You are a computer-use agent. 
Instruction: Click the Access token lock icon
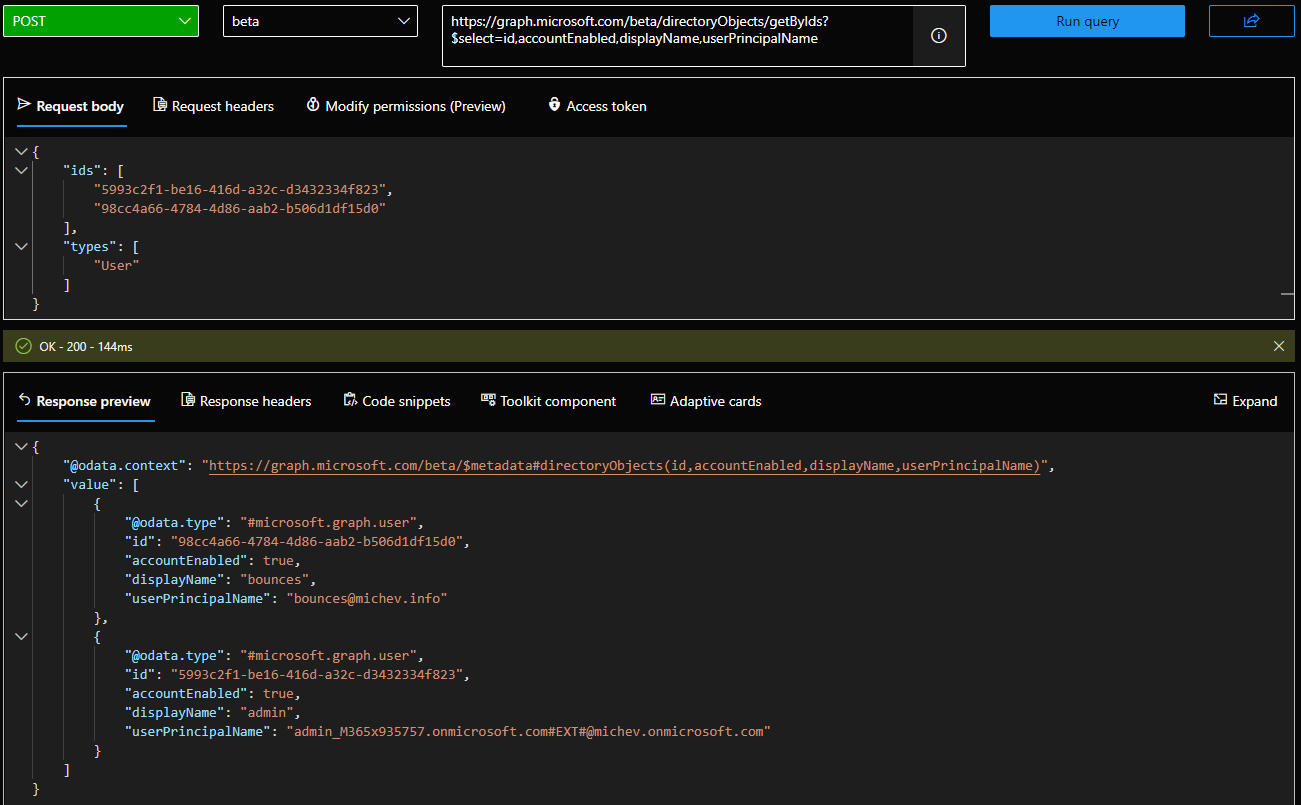point(554,105)
